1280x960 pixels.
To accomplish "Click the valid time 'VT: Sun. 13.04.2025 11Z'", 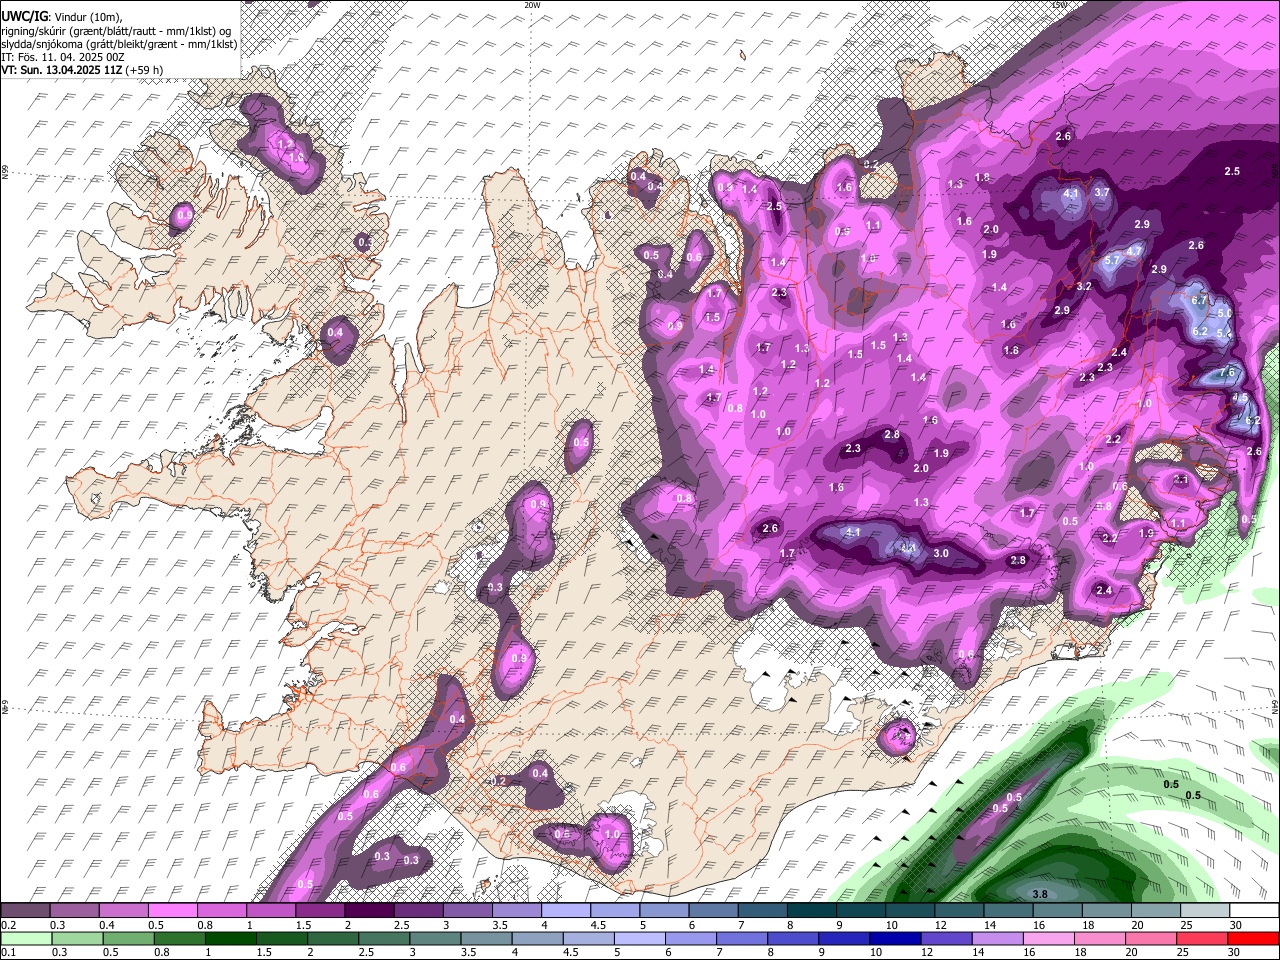I will (x=62, y=70).
